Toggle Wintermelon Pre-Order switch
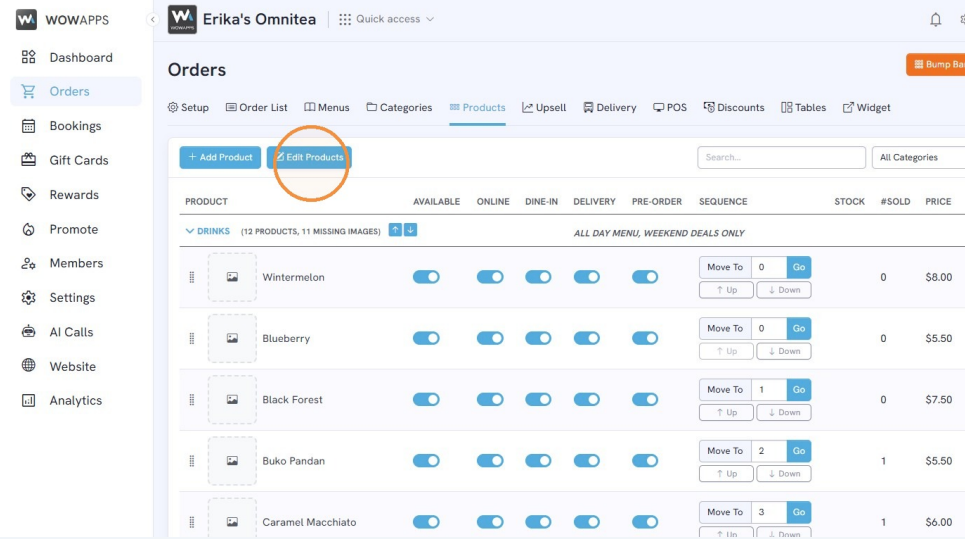 (x=645, y=277)
